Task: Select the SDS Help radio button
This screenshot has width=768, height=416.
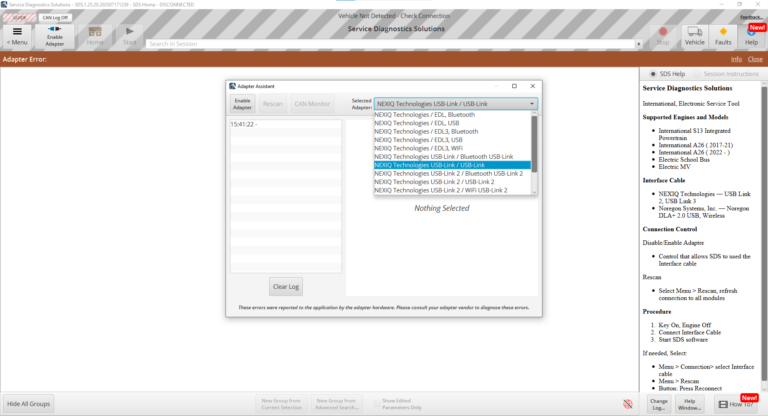Action: (x=653, y=74)
